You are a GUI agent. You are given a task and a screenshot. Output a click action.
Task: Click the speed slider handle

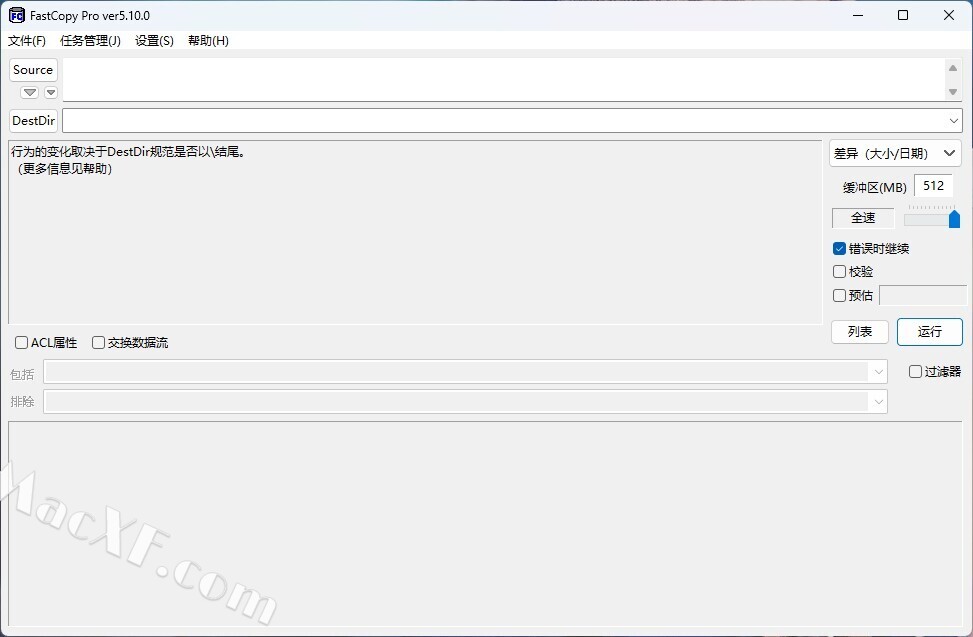[954, 219]
